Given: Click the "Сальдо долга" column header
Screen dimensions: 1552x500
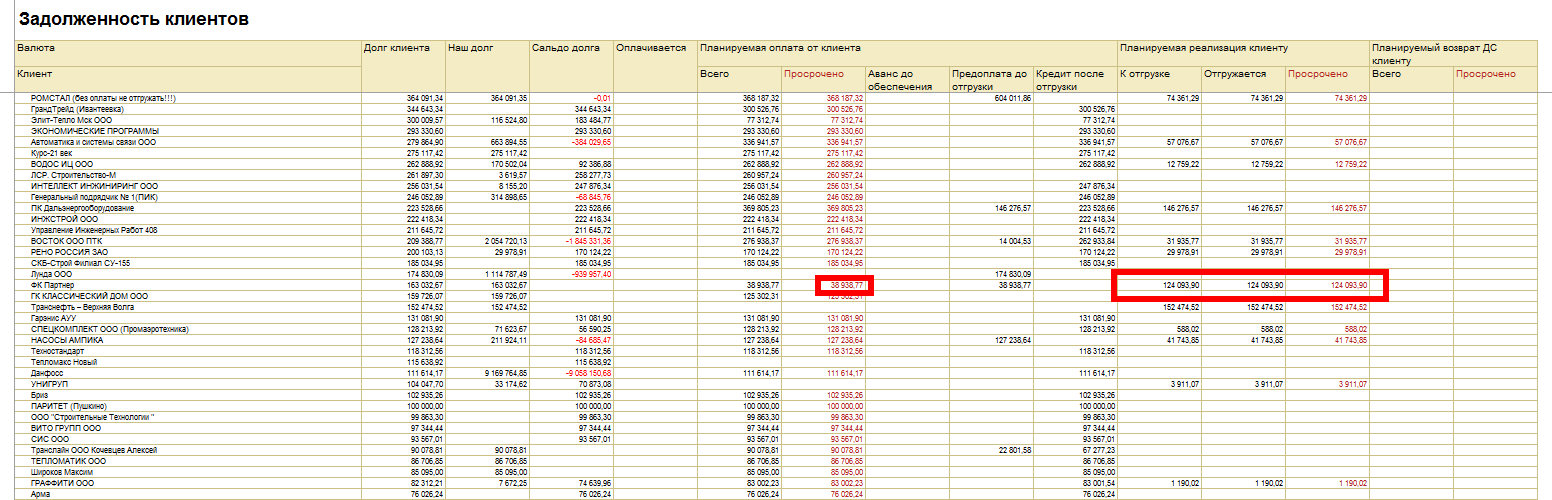Looking at the screenshot, I should tap(559, 47).
